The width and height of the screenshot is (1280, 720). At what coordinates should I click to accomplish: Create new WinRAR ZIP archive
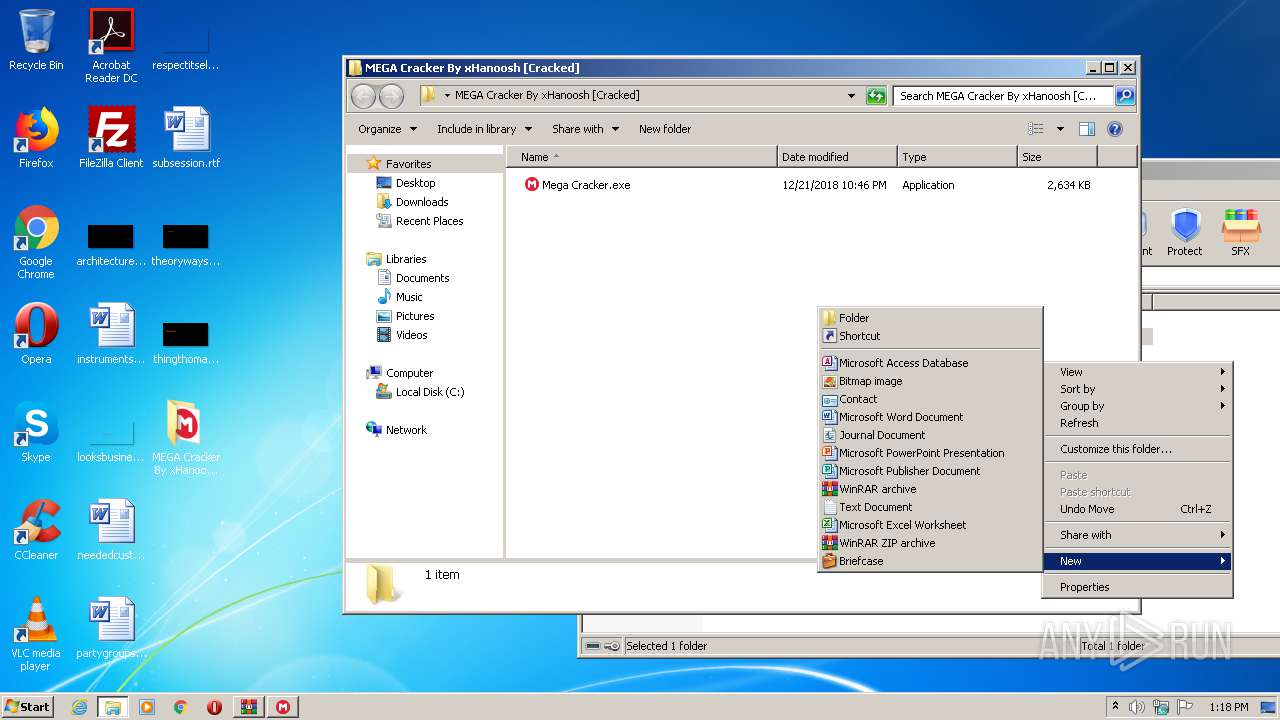click(930, 543)
